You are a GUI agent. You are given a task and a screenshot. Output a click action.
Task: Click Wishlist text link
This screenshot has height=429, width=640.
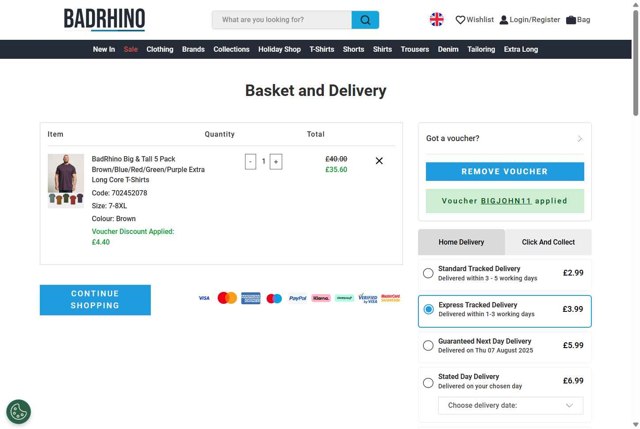(480, 20)
